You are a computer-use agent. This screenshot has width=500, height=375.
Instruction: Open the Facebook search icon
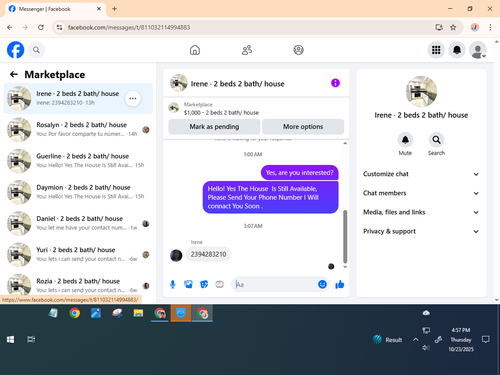pyautogui.click(x=36, y=50)
